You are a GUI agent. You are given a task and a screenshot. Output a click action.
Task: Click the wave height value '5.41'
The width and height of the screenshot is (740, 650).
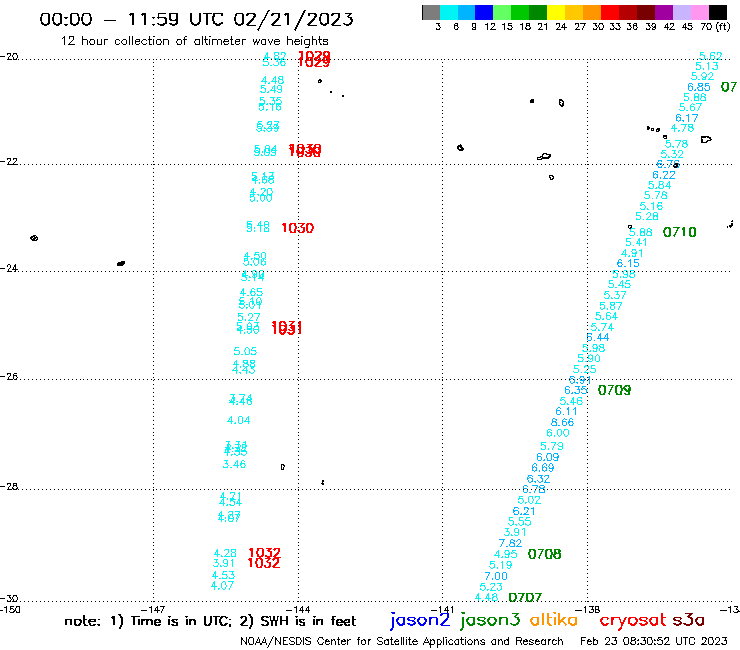(x=636, y=243)
